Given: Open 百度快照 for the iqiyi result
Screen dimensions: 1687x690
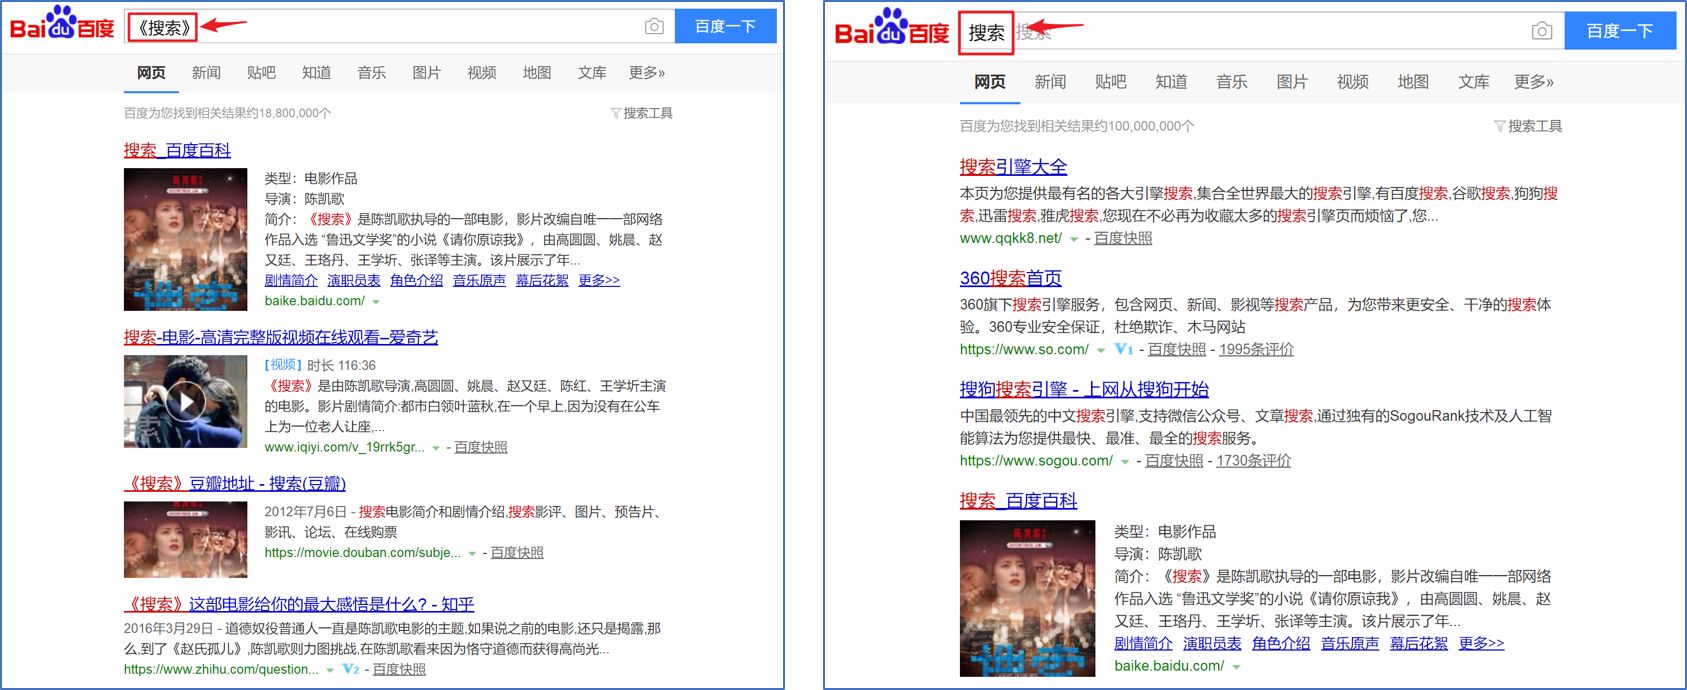Looking at the screenshot, I should tap(481, 447).
